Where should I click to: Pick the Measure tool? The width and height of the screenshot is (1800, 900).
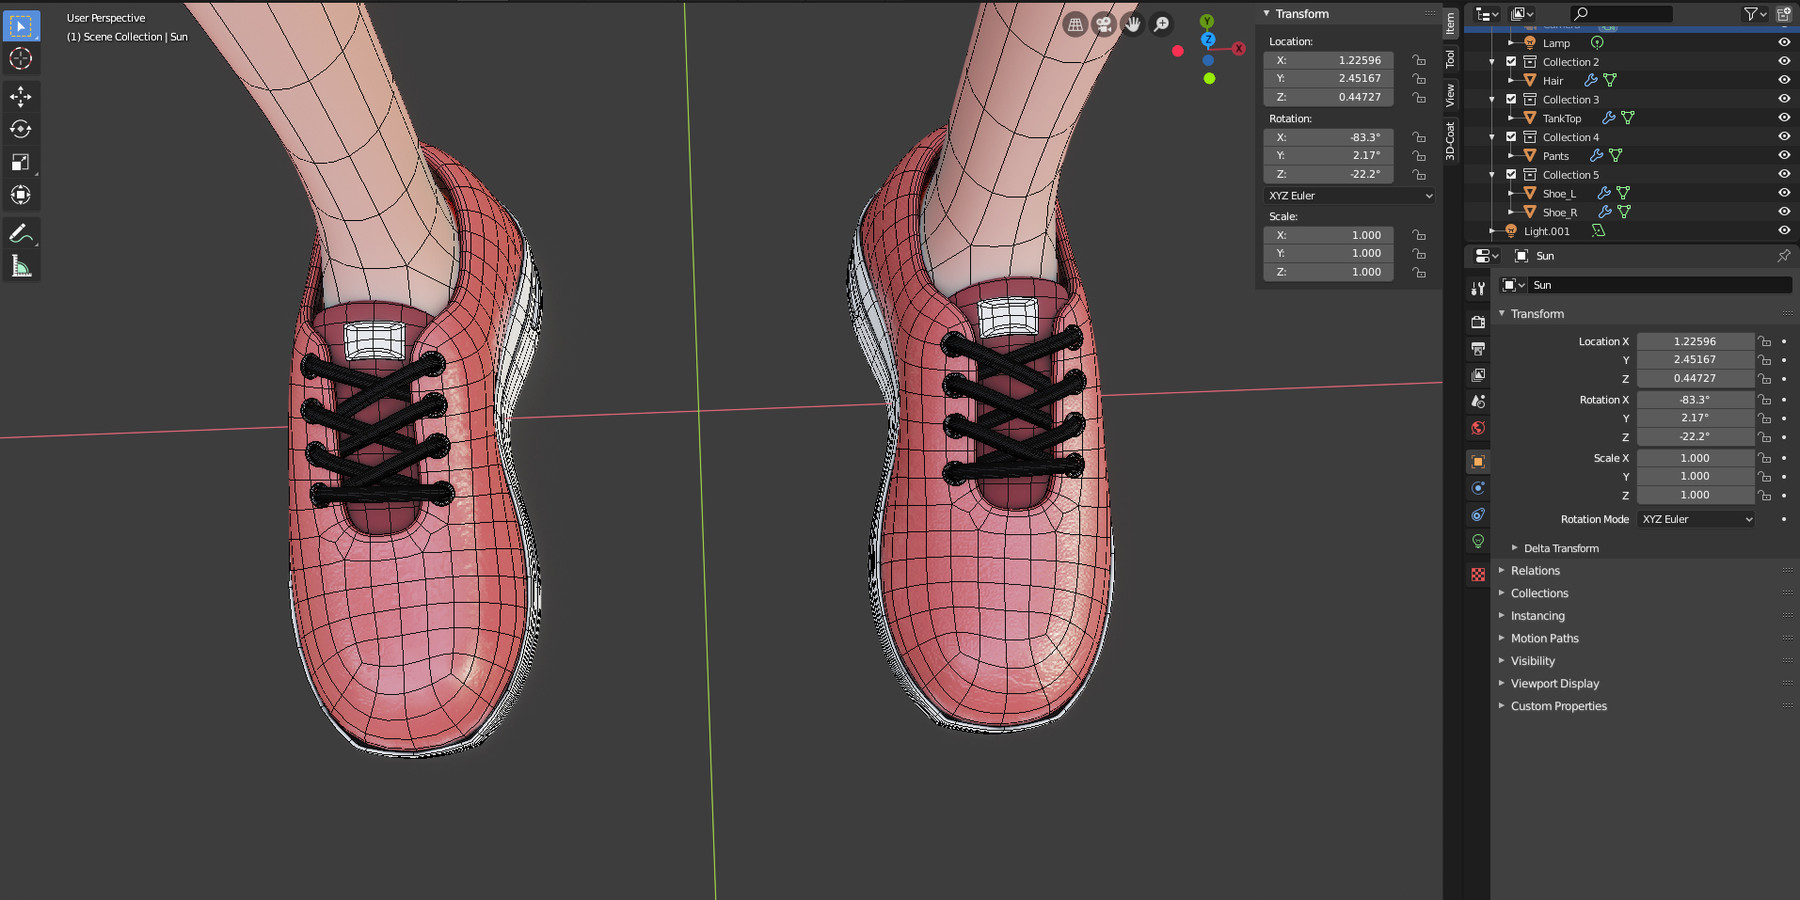tap(20, 266)
